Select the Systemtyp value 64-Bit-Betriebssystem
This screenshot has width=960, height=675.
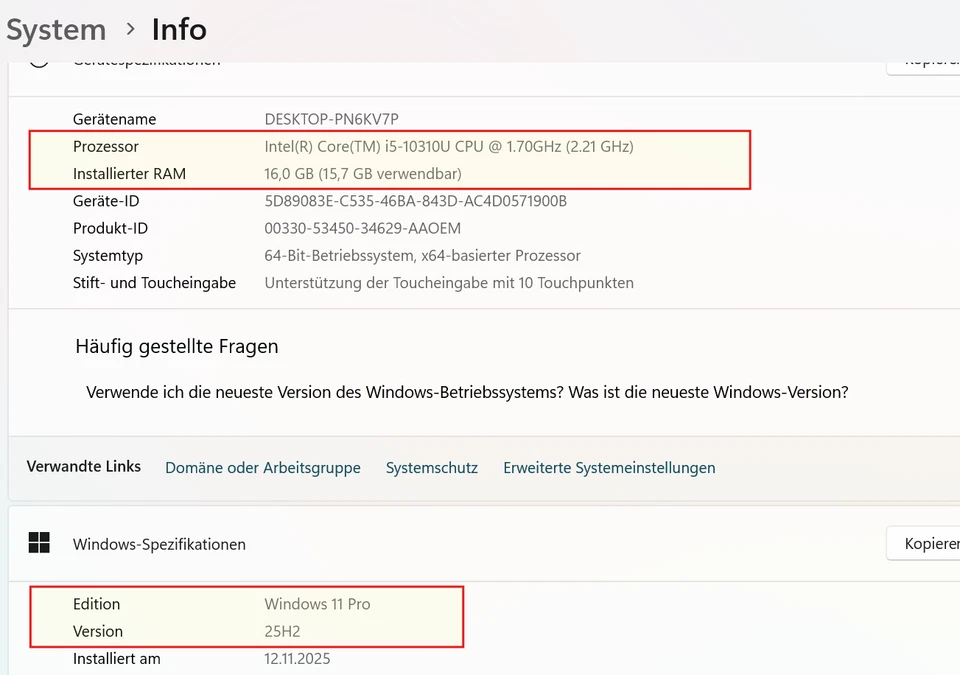click(422, 255)
